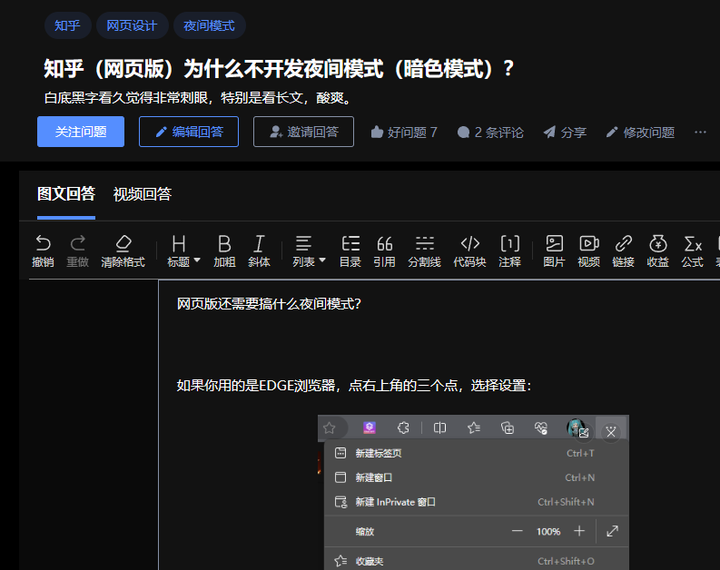Click the split screen icon in screenshot
This screenshot has height=570, width=720.
pos(440,428)
